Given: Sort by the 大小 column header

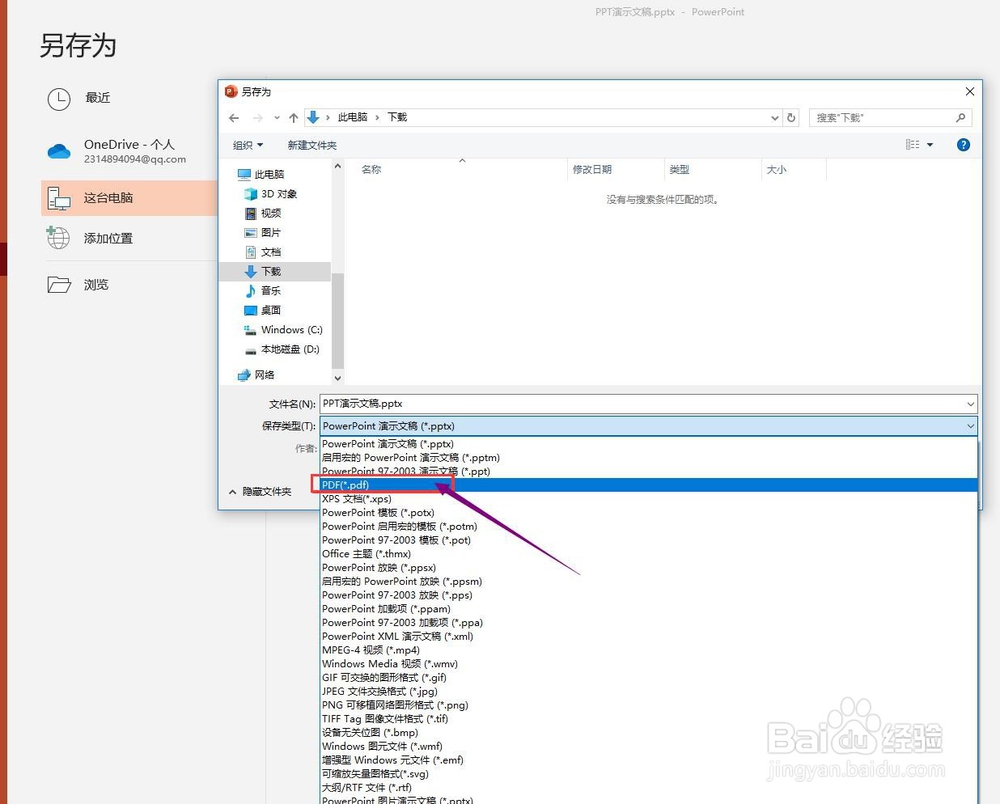Looking at the screenshot, I should point(776,170).
